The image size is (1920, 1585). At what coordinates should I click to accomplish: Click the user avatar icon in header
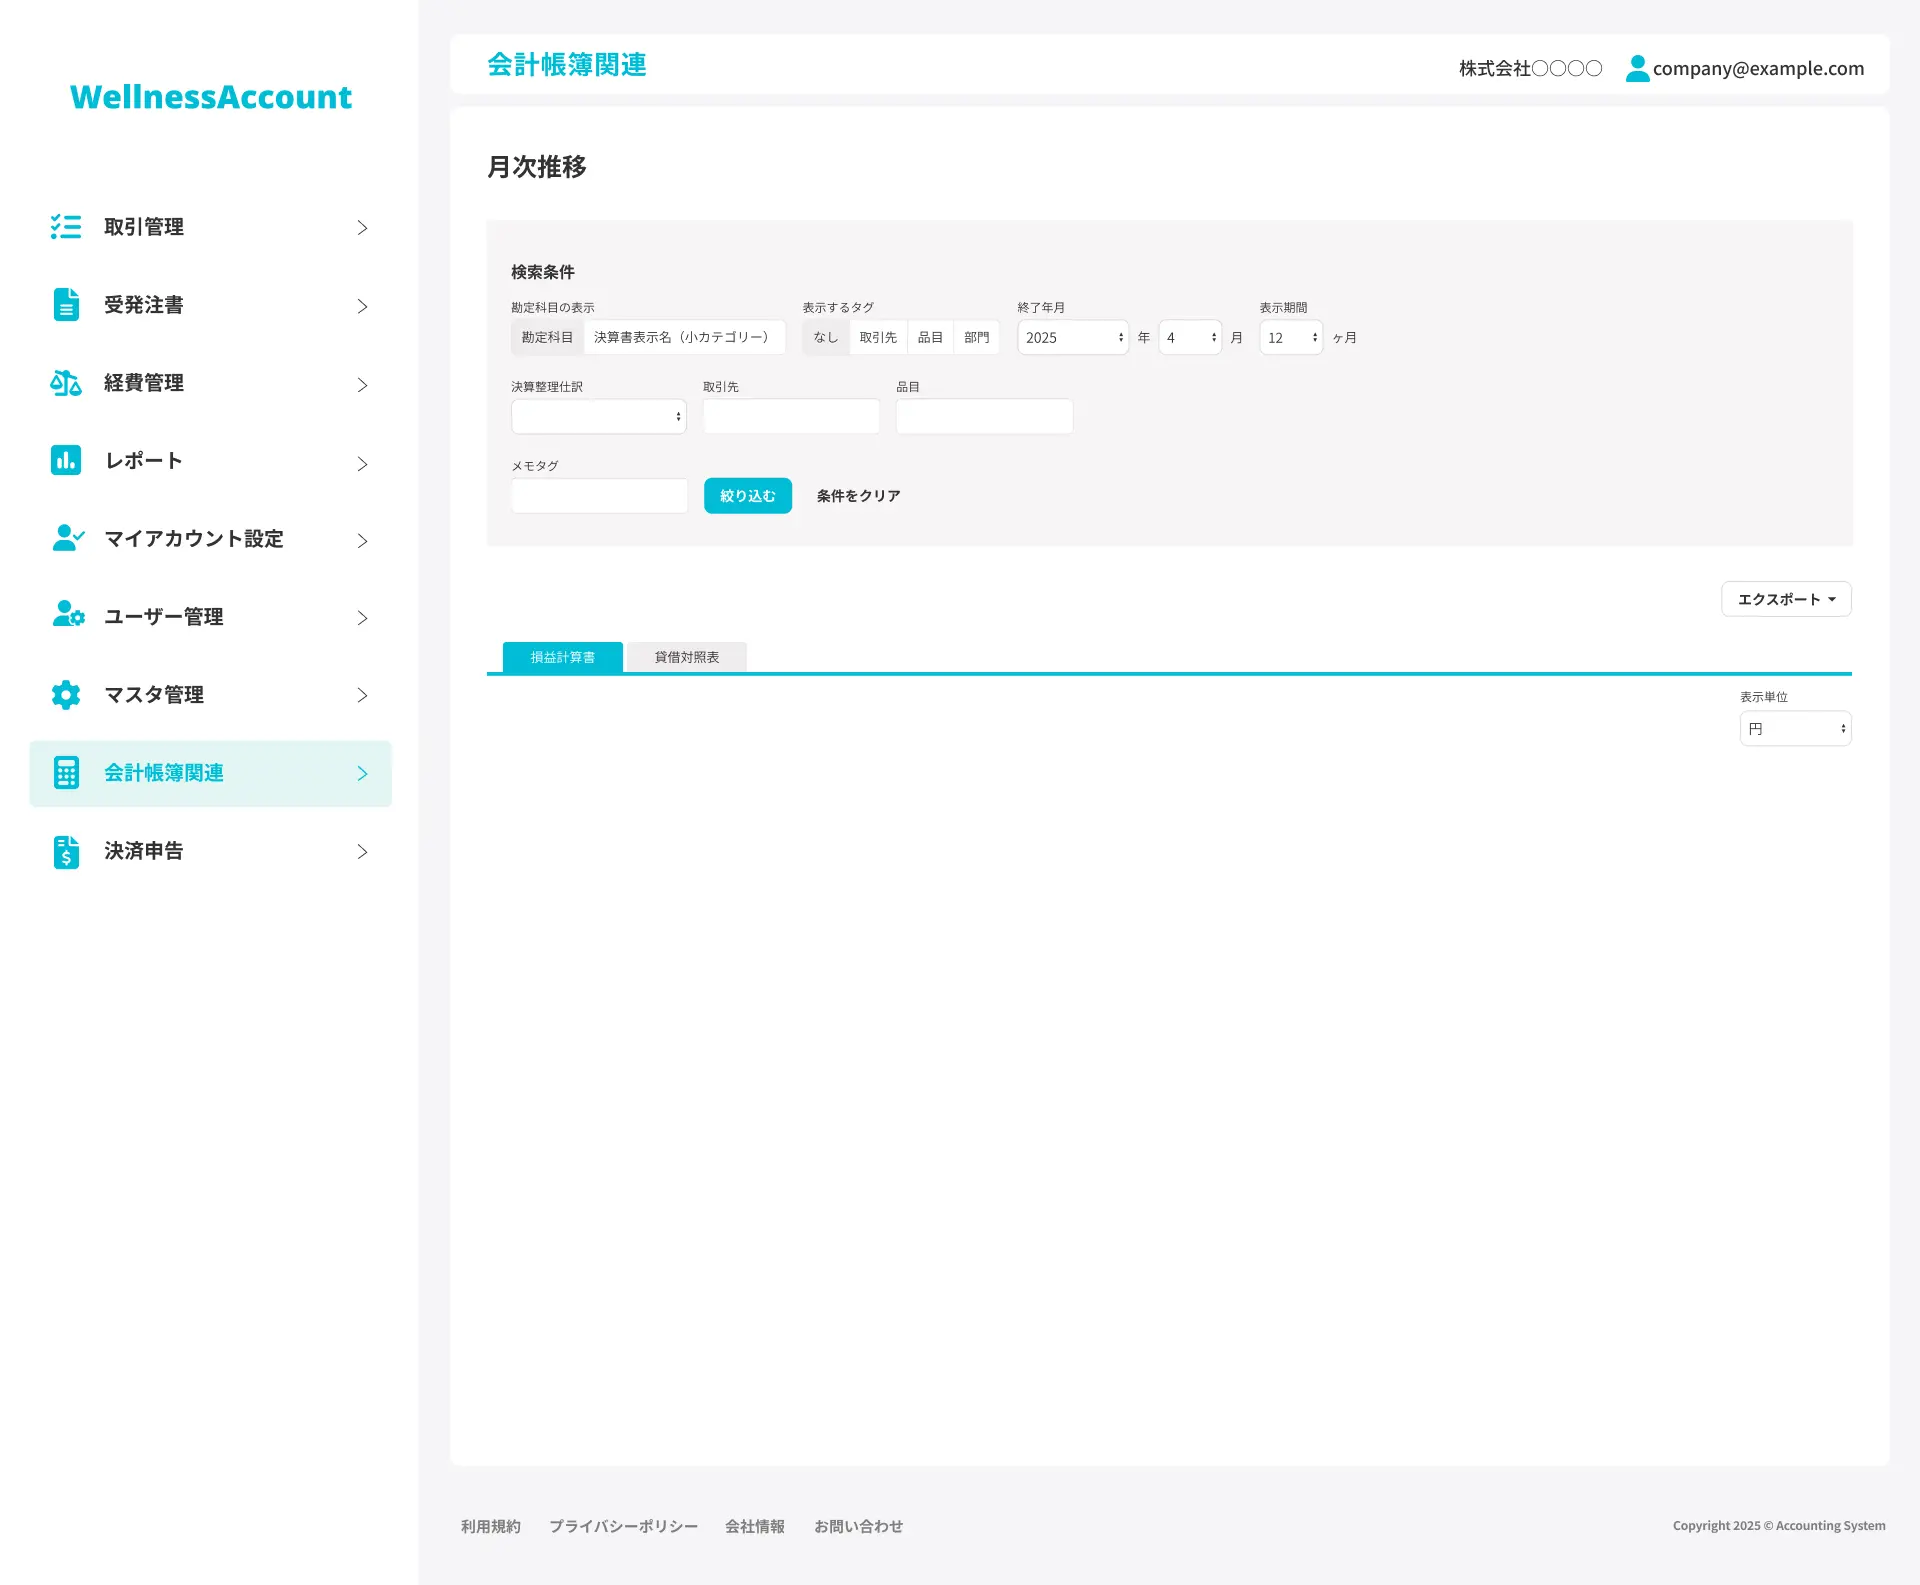click(1637, 68)
